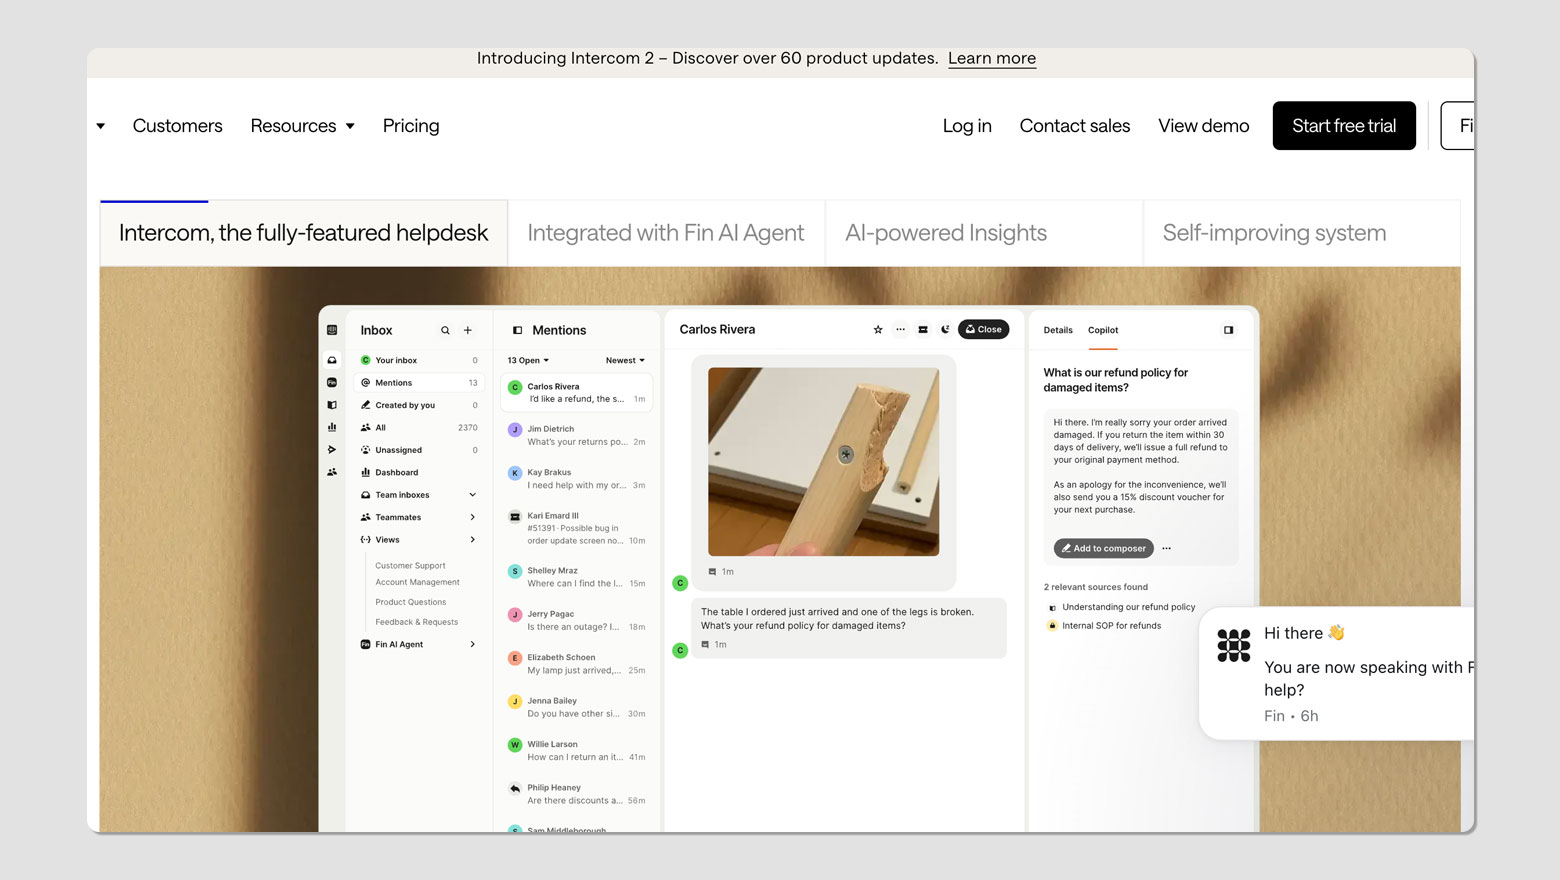Star the Carlos Rivera conversation

pos(878,329)
